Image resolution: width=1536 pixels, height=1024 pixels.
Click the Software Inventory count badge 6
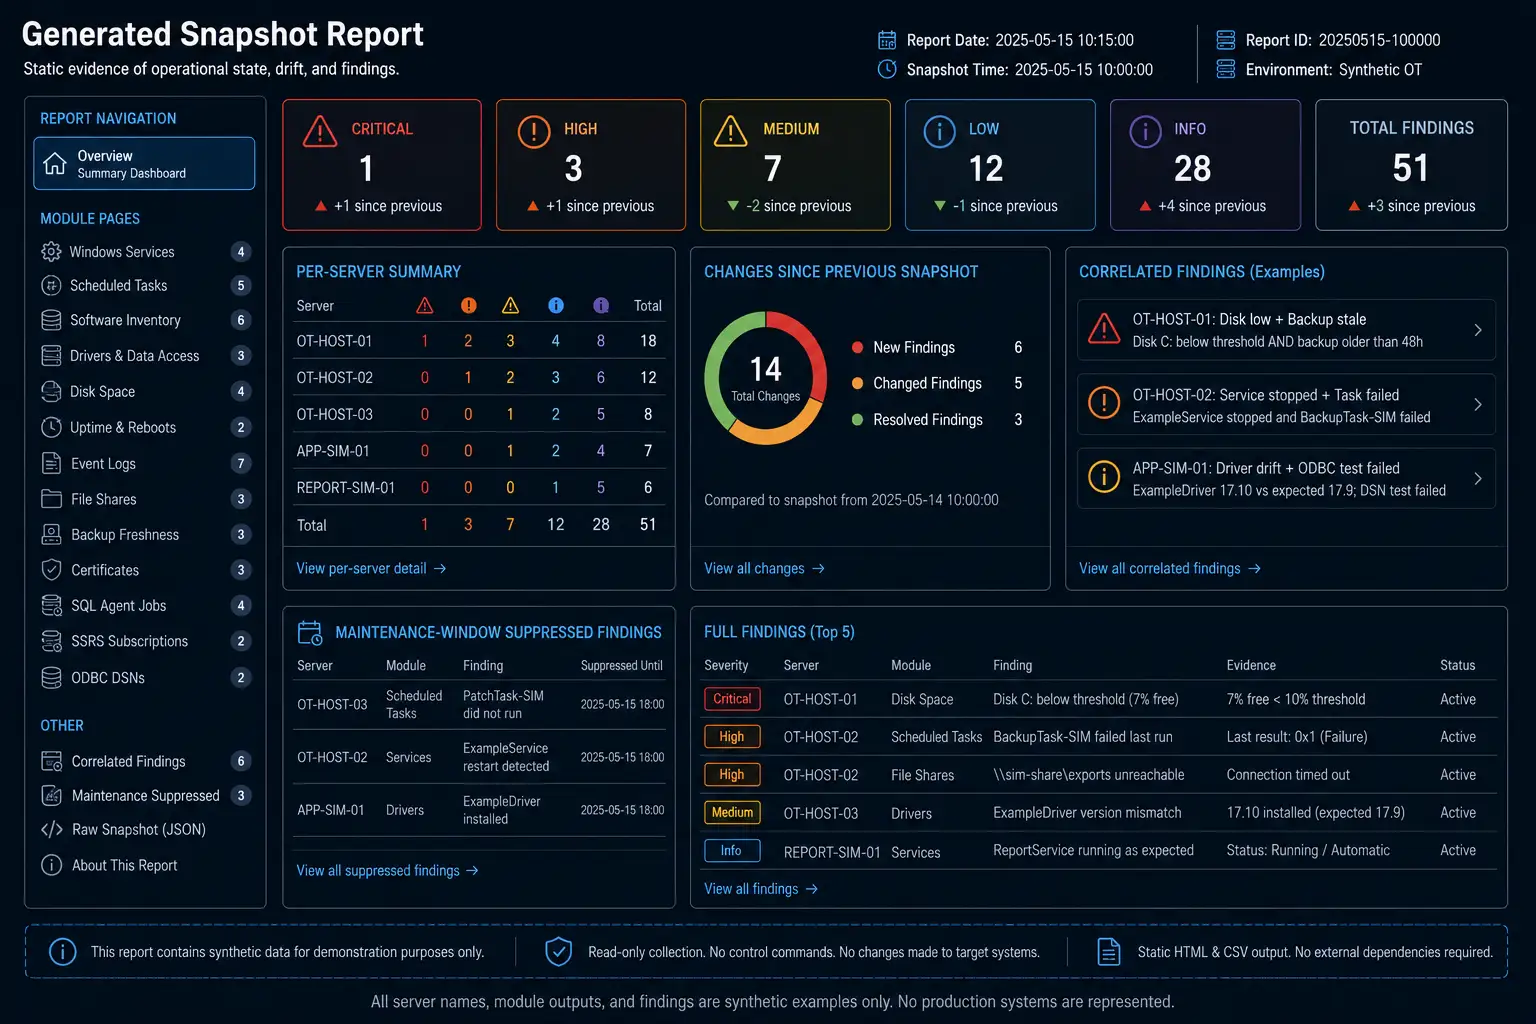pos(241,320)
